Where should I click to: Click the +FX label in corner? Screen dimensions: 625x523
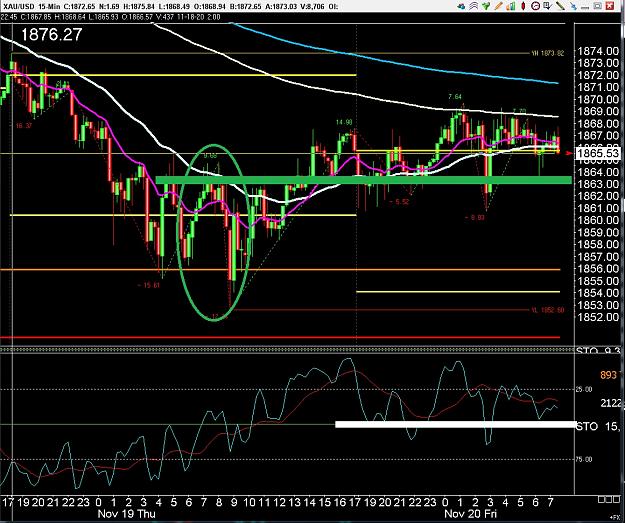[x=617, y=517]
